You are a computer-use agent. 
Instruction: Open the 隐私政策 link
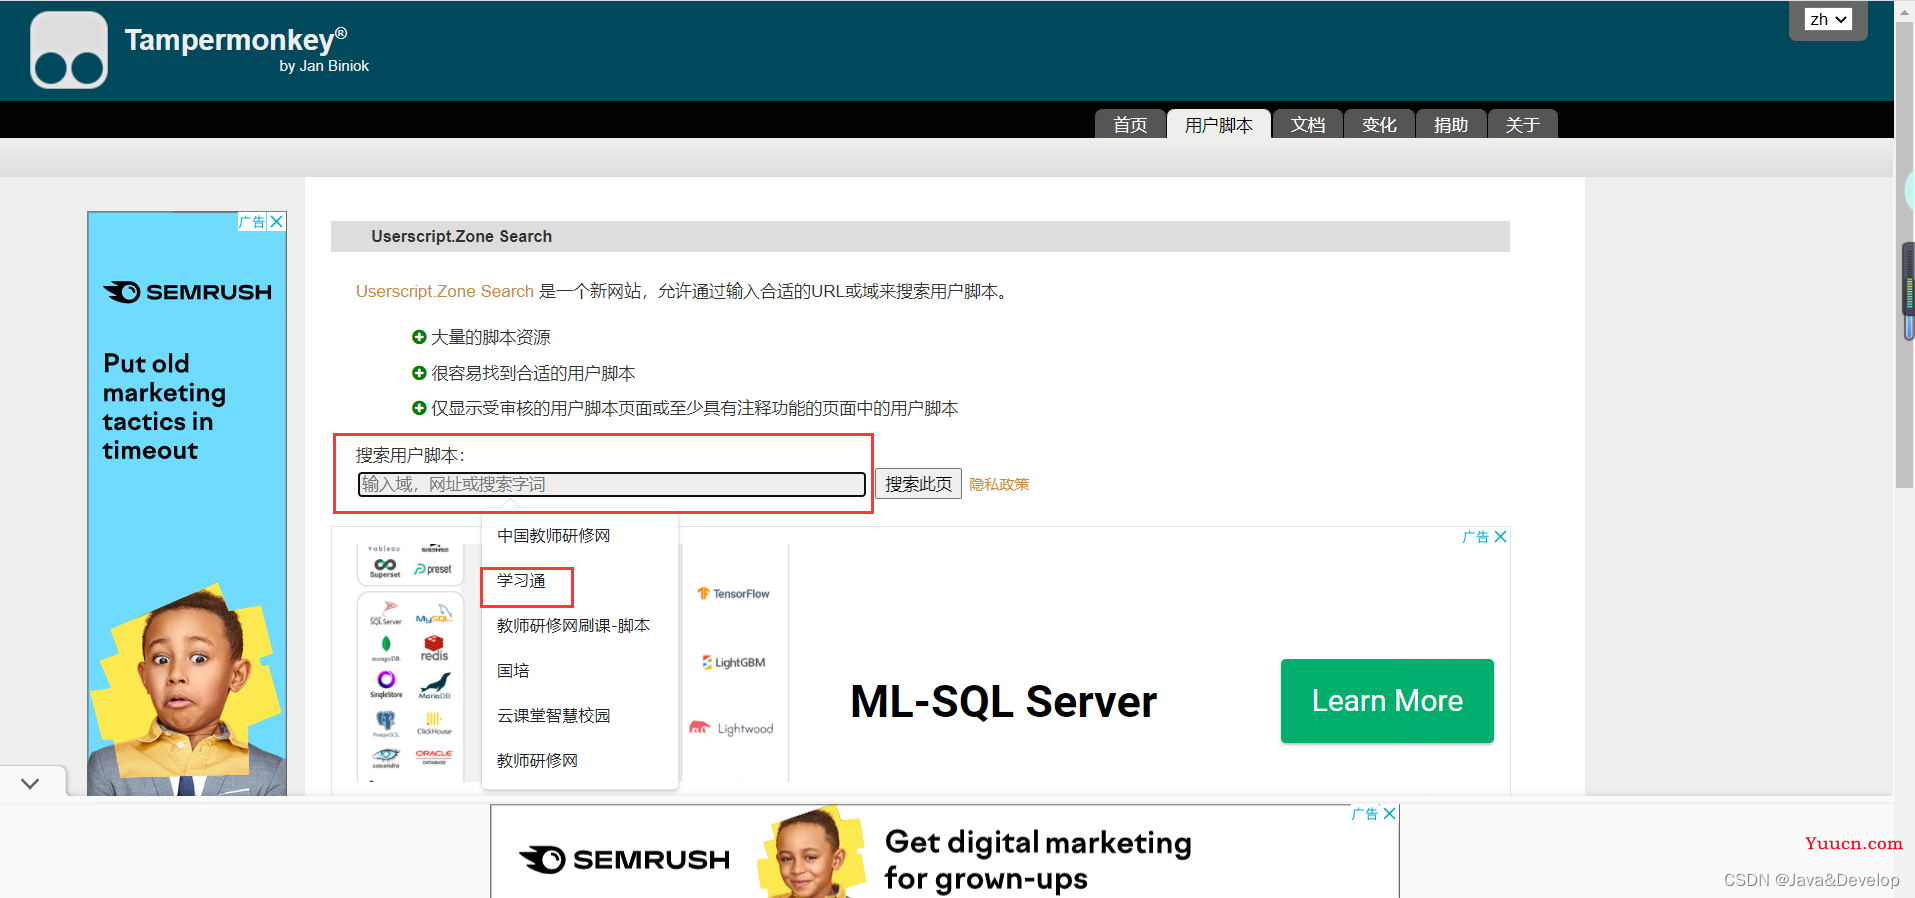[x=999, y=485]
